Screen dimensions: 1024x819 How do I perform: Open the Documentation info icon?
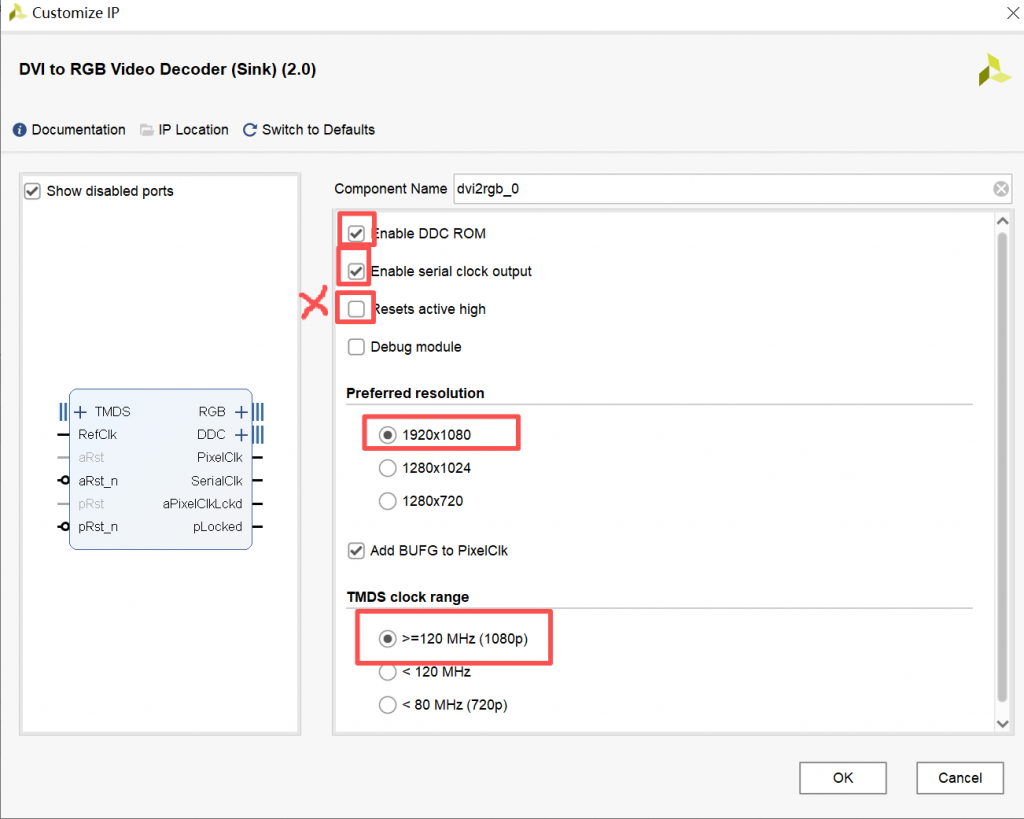19,130
